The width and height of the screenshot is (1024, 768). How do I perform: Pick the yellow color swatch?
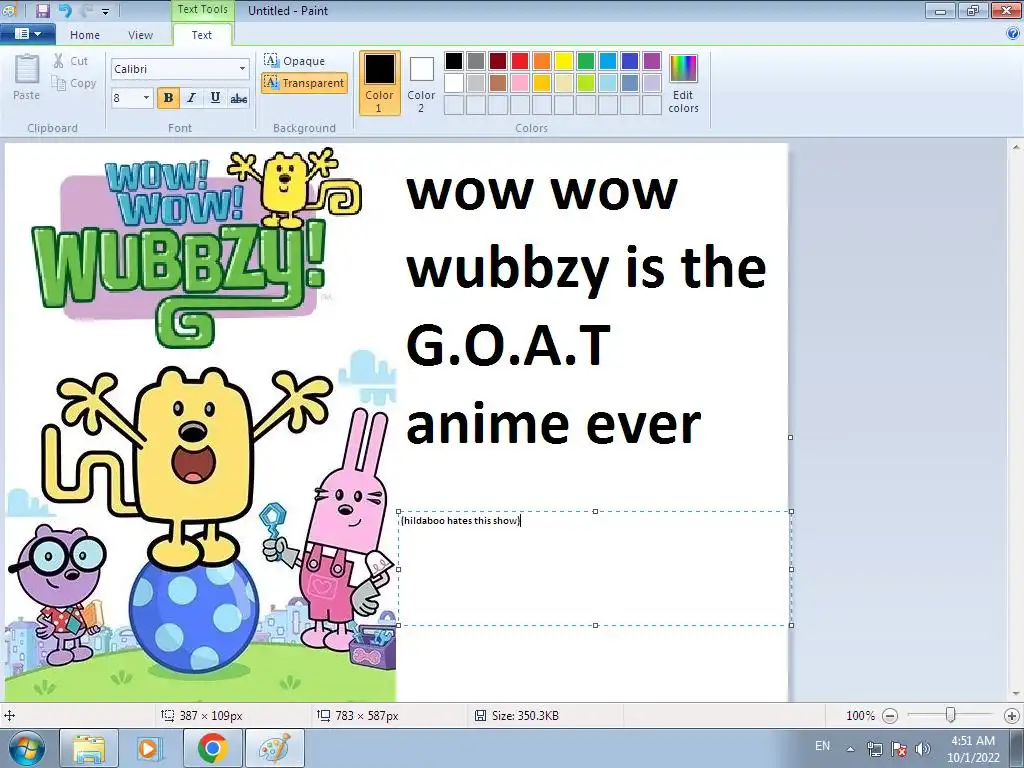(x=564, y=61)
